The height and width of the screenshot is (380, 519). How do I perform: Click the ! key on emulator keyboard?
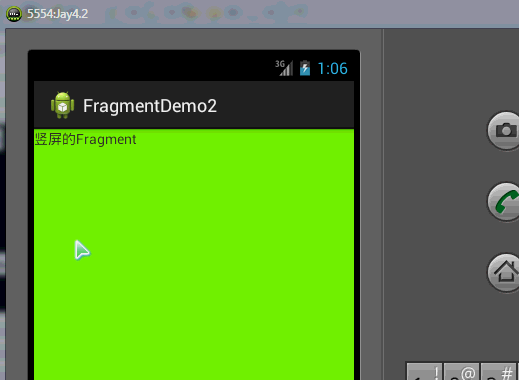[x=424, y=371]
